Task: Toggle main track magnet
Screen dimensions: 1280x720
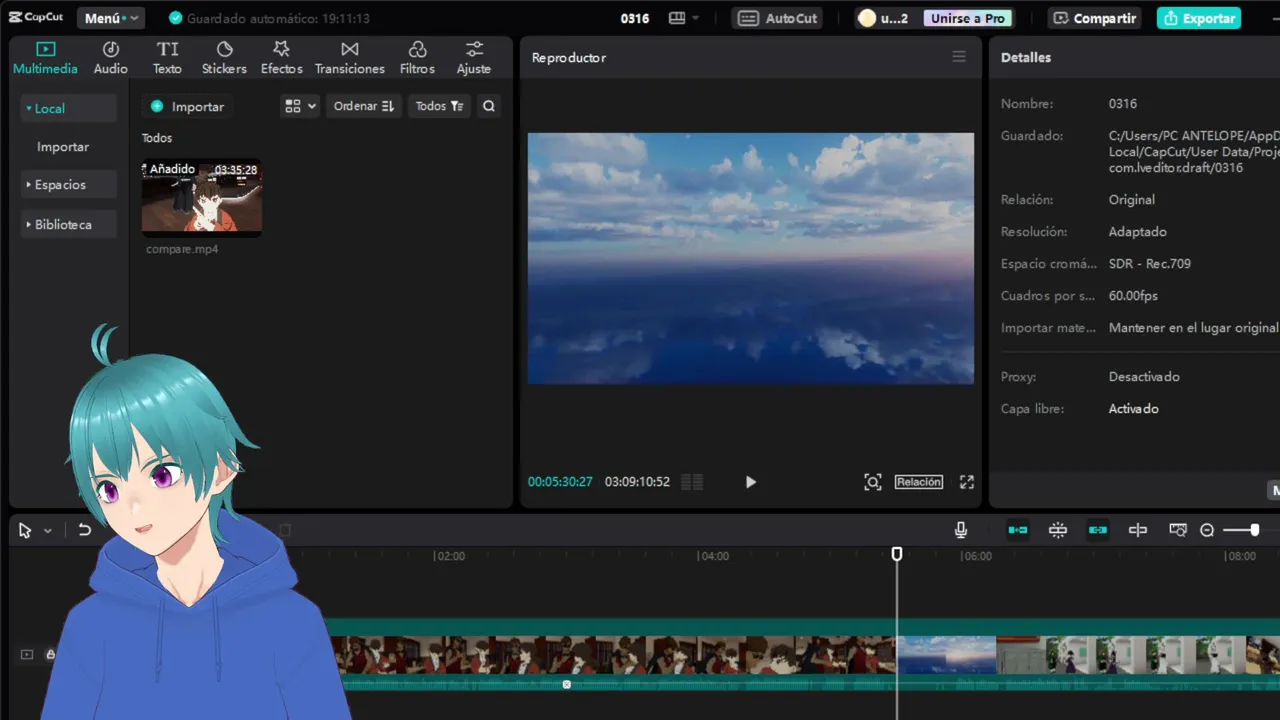Action: click(1018, 530)
